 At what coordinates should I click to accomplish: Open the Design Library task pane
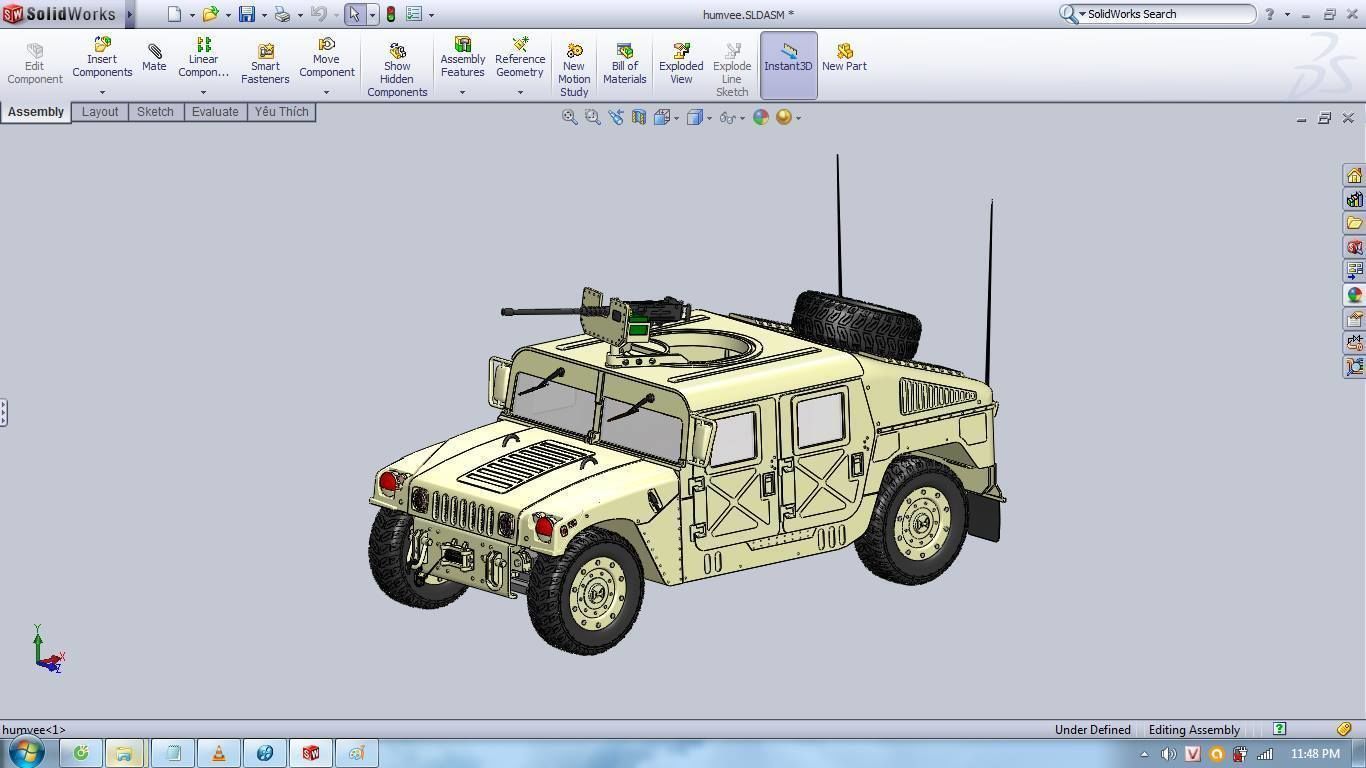1354,200
